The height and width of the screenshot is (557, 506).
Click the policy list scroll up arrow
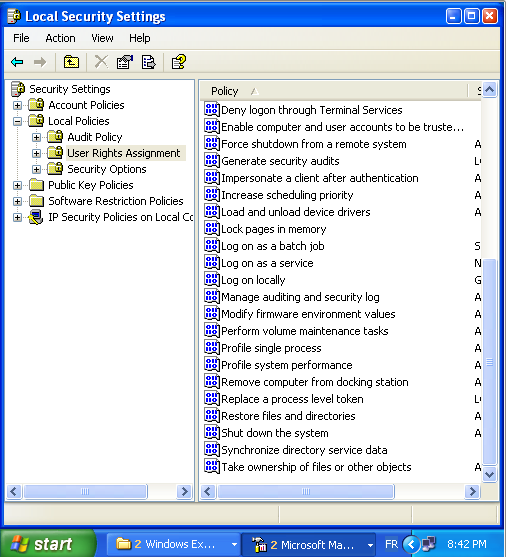pyautogui.click(x=490, y=90)
